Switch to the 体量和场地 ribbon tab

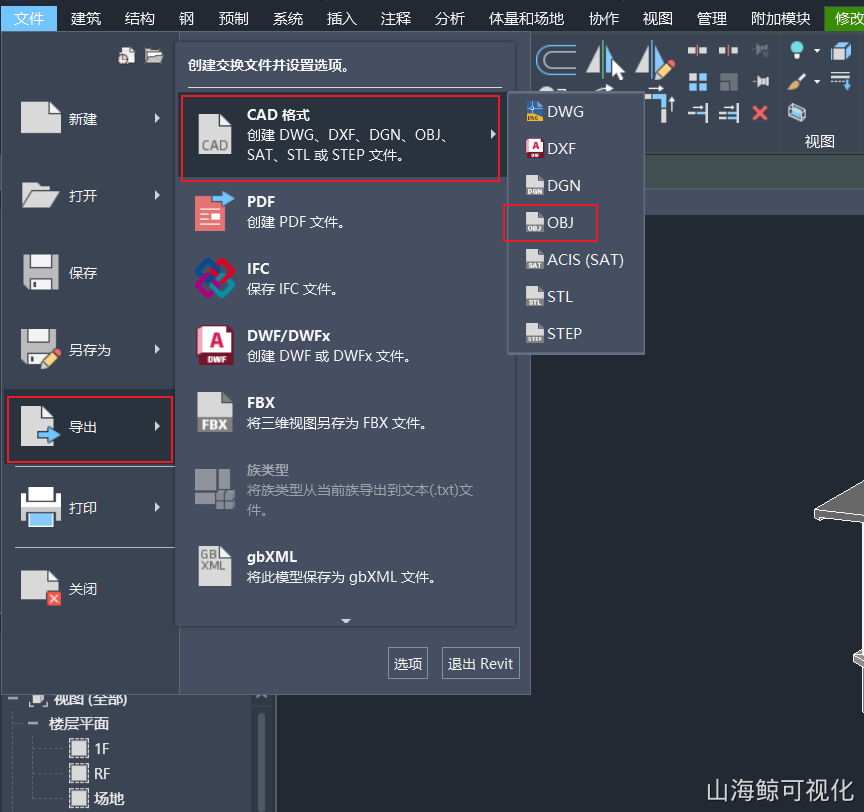(x=526, y=19)
